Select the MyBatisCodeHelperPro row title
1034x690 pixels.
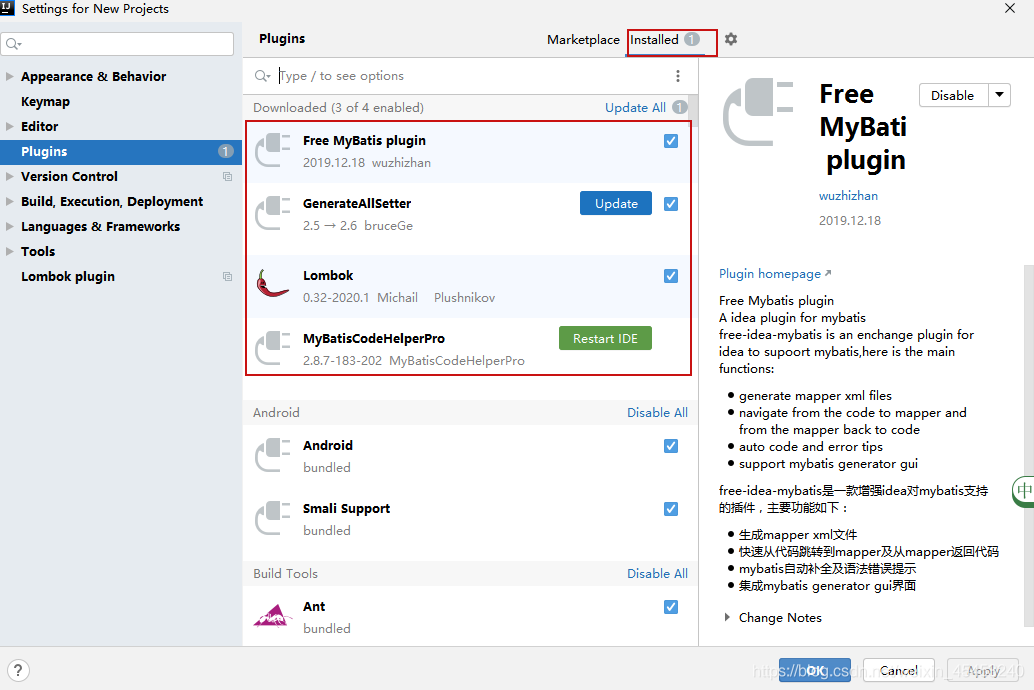click(x=374, y=338)
